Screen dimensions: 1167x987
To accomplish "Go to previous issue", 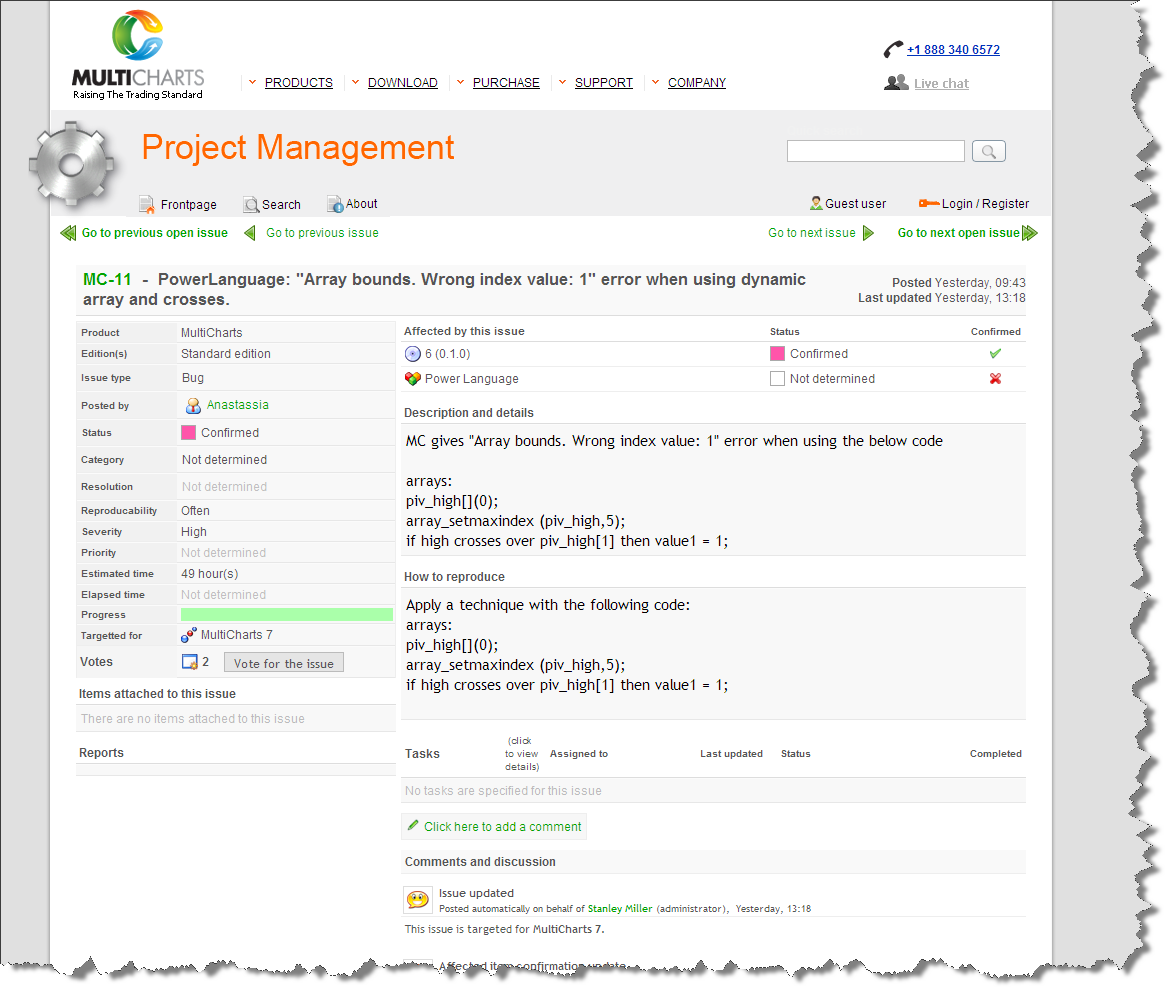I will coord(322,232).
